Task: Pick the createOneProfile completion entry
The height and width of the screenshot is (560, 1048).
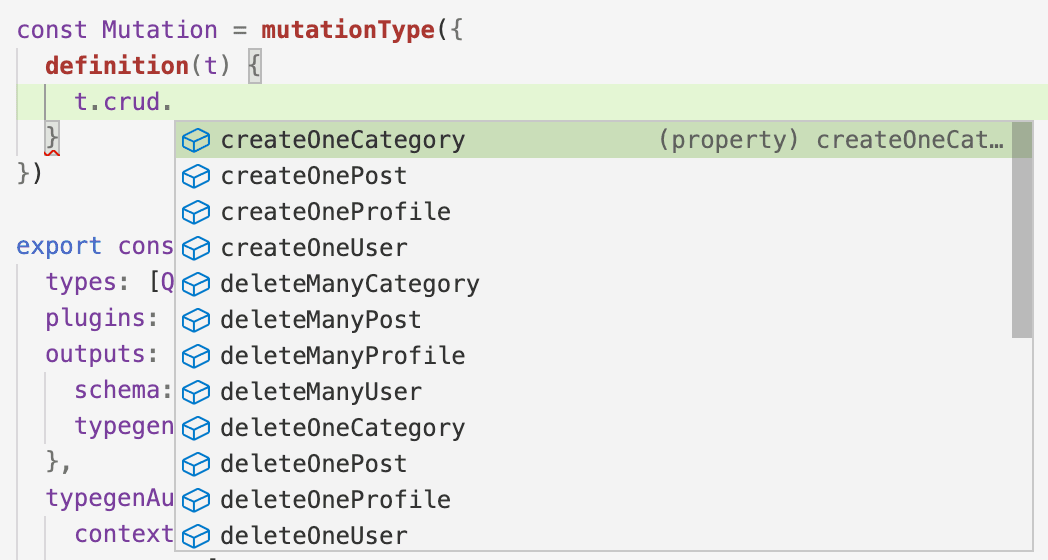Action: 335,213
